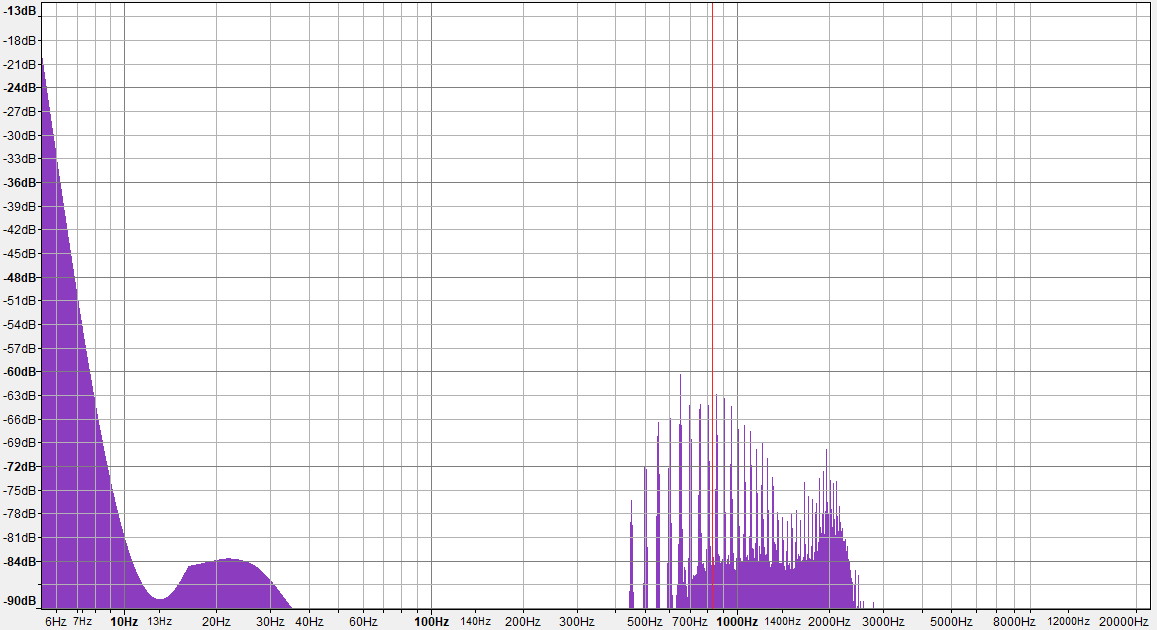
Task: Click the bold 10Hz frequency label
Action: (x=124, y=622)
